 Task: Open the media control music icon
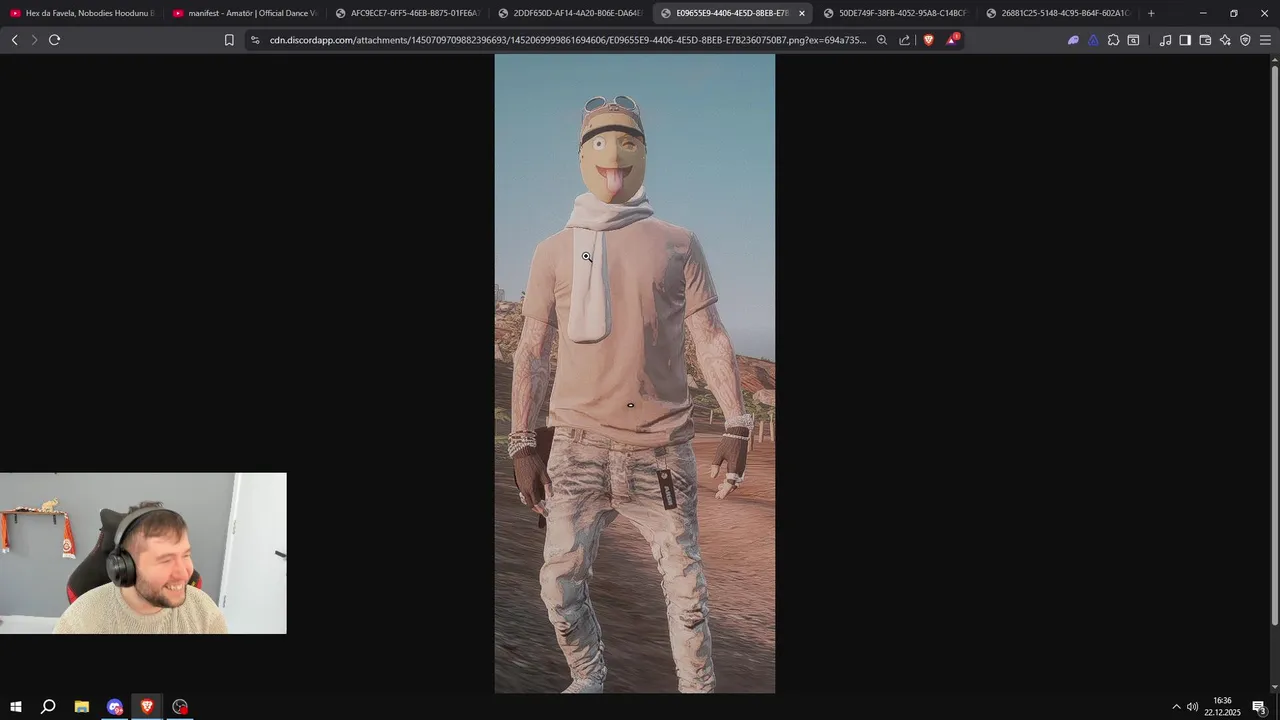1165,40
